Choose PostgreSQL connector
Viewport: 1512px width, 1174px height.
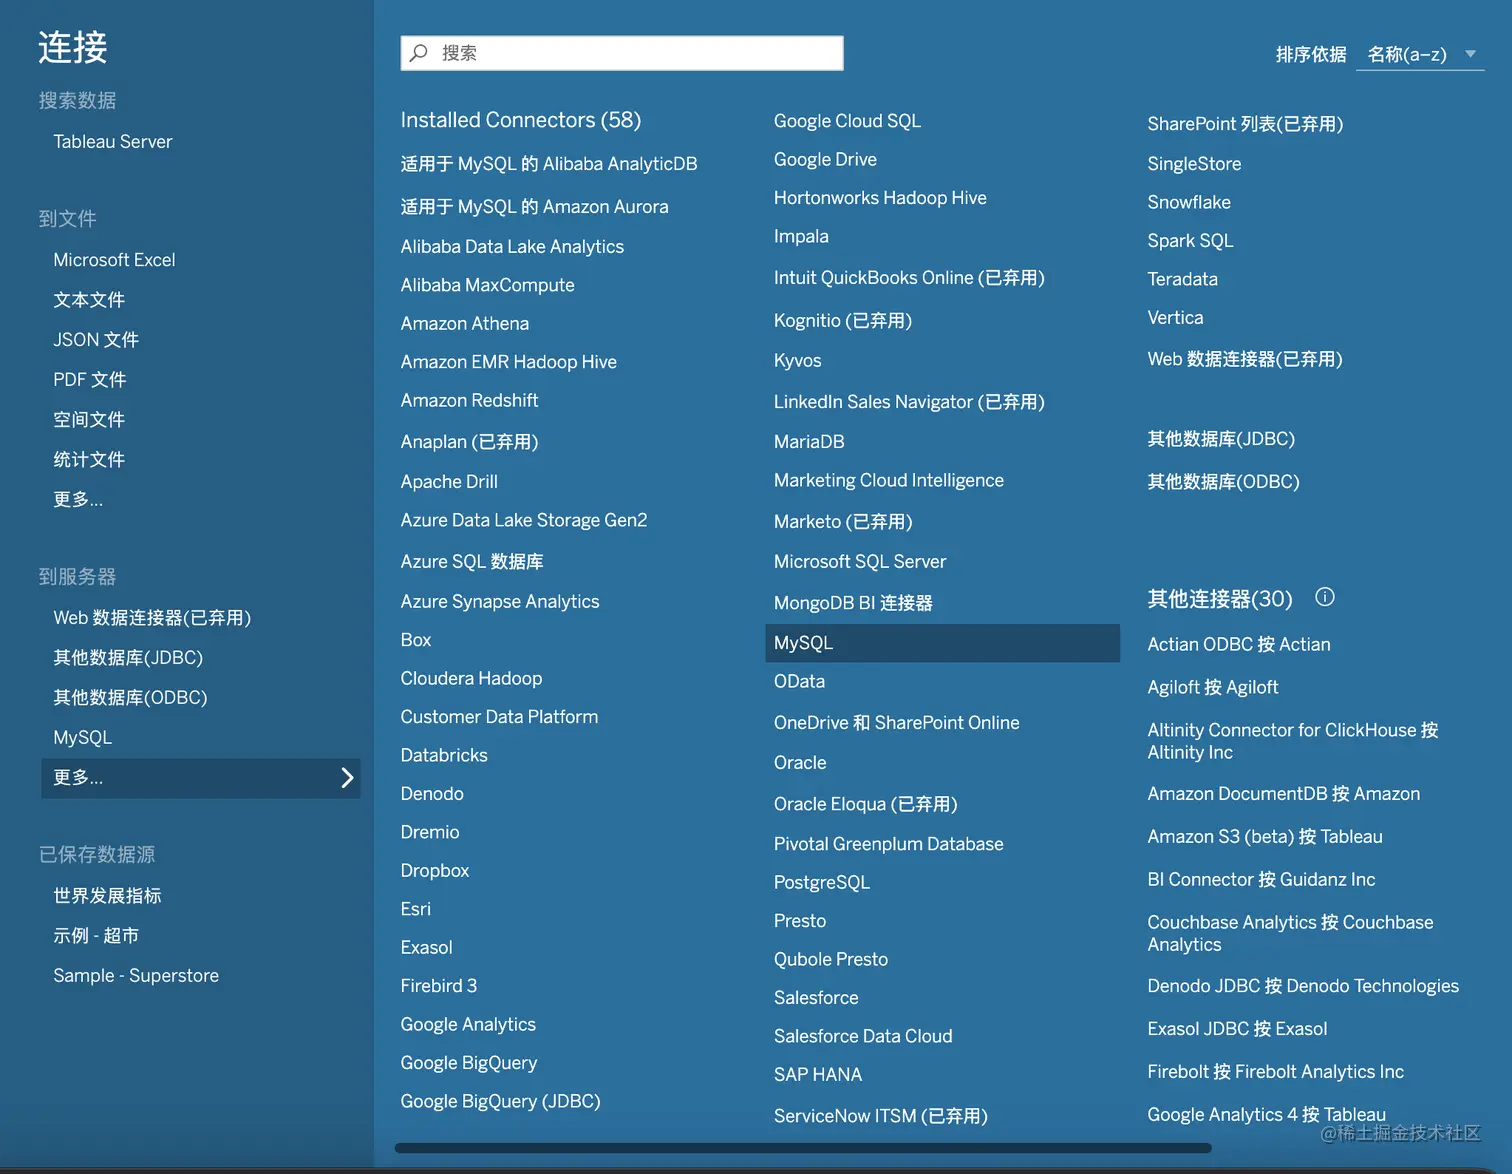(822, 883)
